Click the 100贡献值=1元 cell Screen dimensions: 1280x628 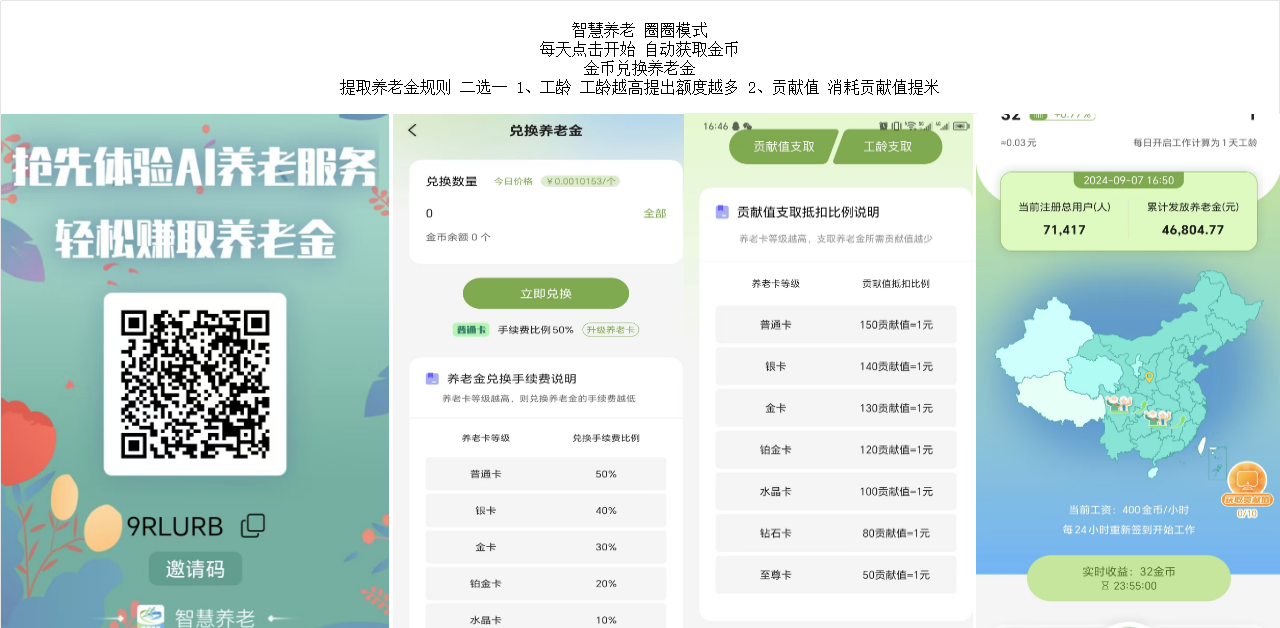(x=896, y=492)
